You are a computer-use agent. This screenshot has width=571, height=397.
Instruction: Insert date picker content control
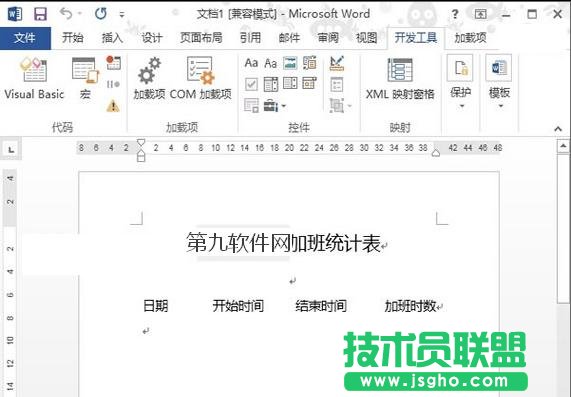coord(310,84)
